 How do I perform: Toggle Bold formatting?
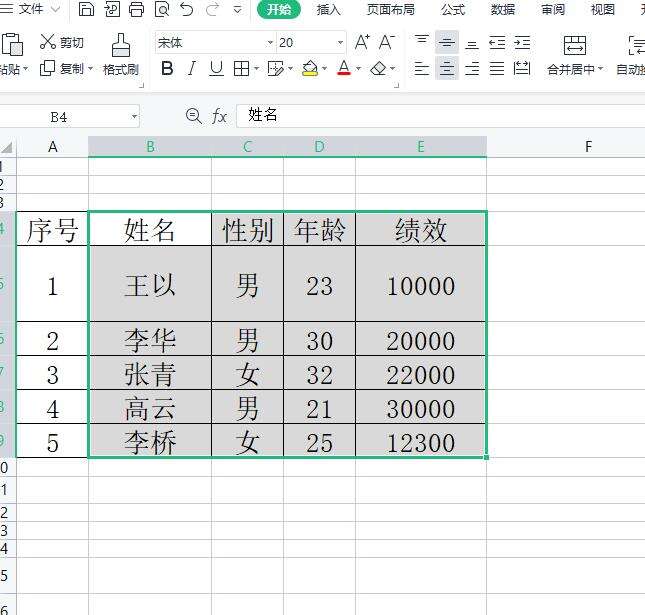(167, 69)
